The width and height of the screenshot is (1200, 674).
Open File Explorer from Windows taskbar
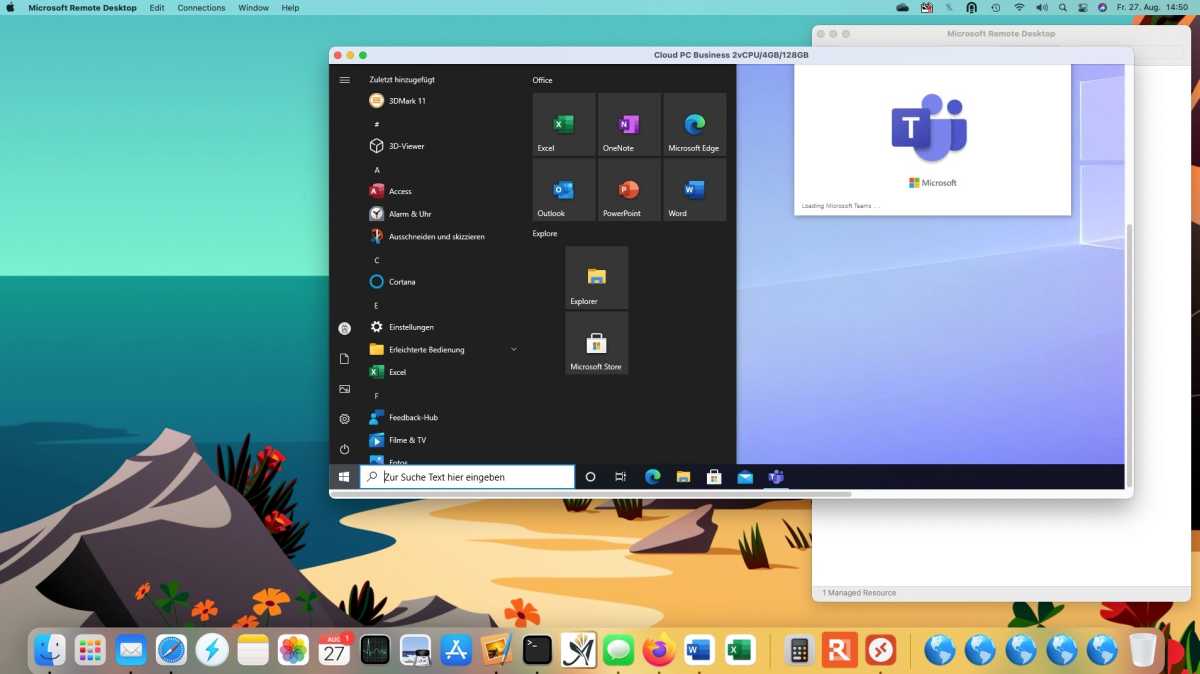(683, 477)
